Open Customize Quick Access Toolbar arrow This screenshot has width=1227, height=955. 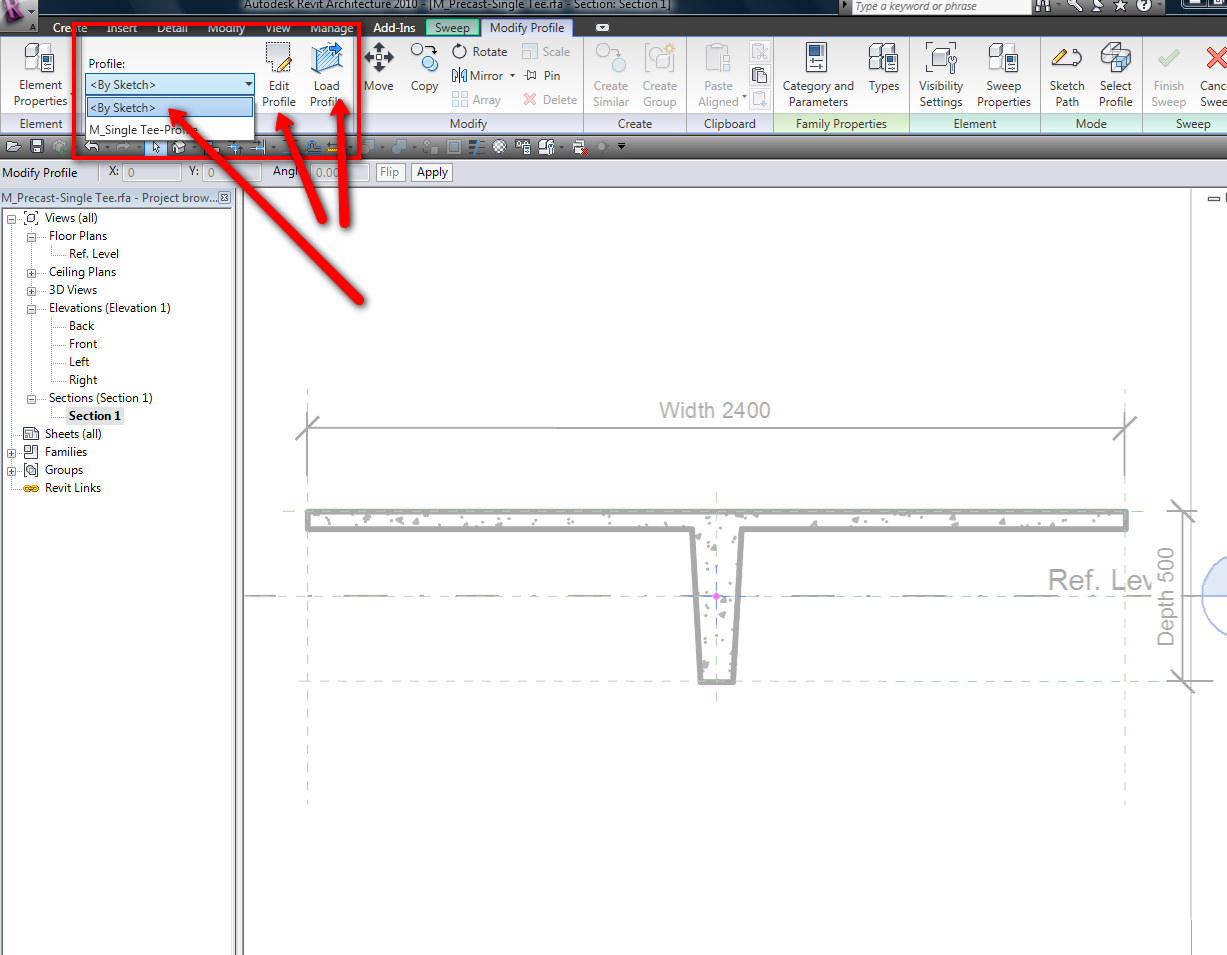pyautogui.click(x=621, y=146)
